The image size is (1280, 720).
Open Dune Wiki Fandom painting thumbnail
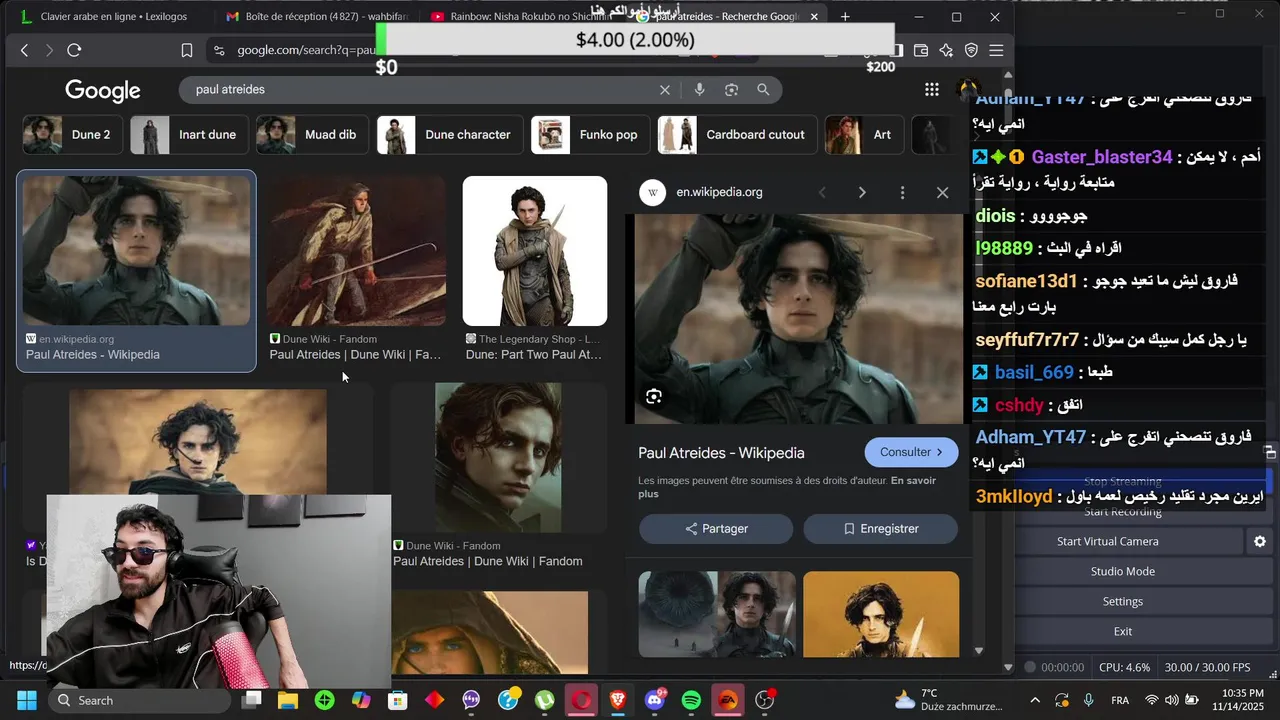coord(356,251)
